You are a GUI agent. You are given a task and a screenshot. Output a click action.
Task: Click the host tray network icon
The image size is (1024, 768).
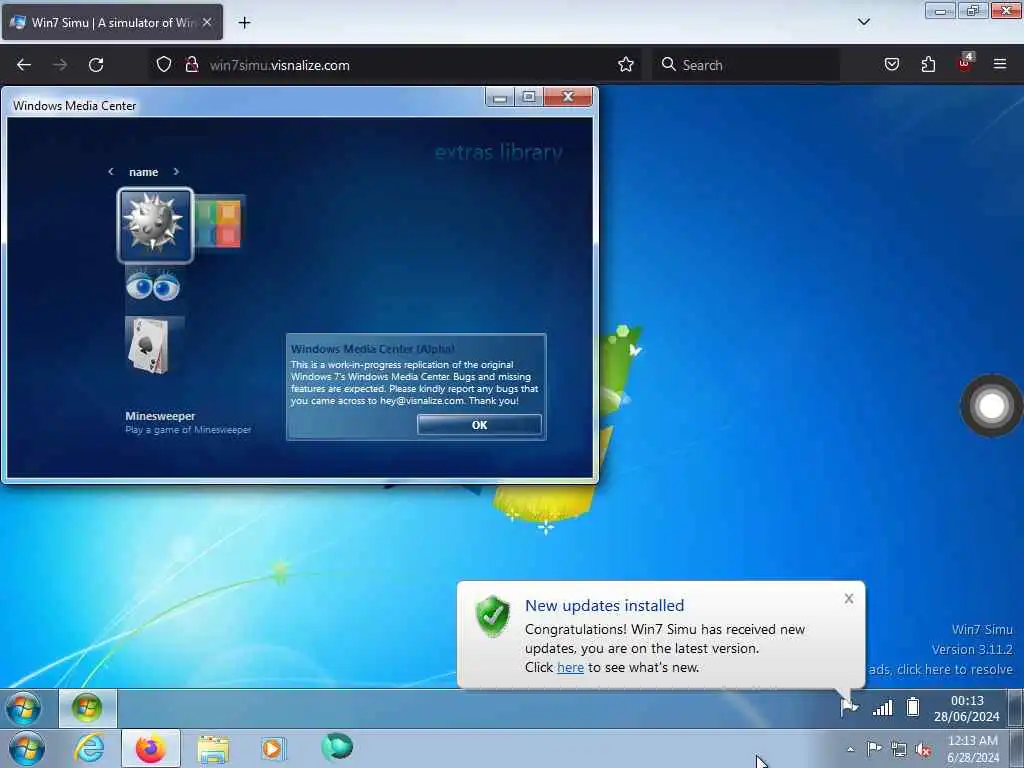[x=899, y=750]
